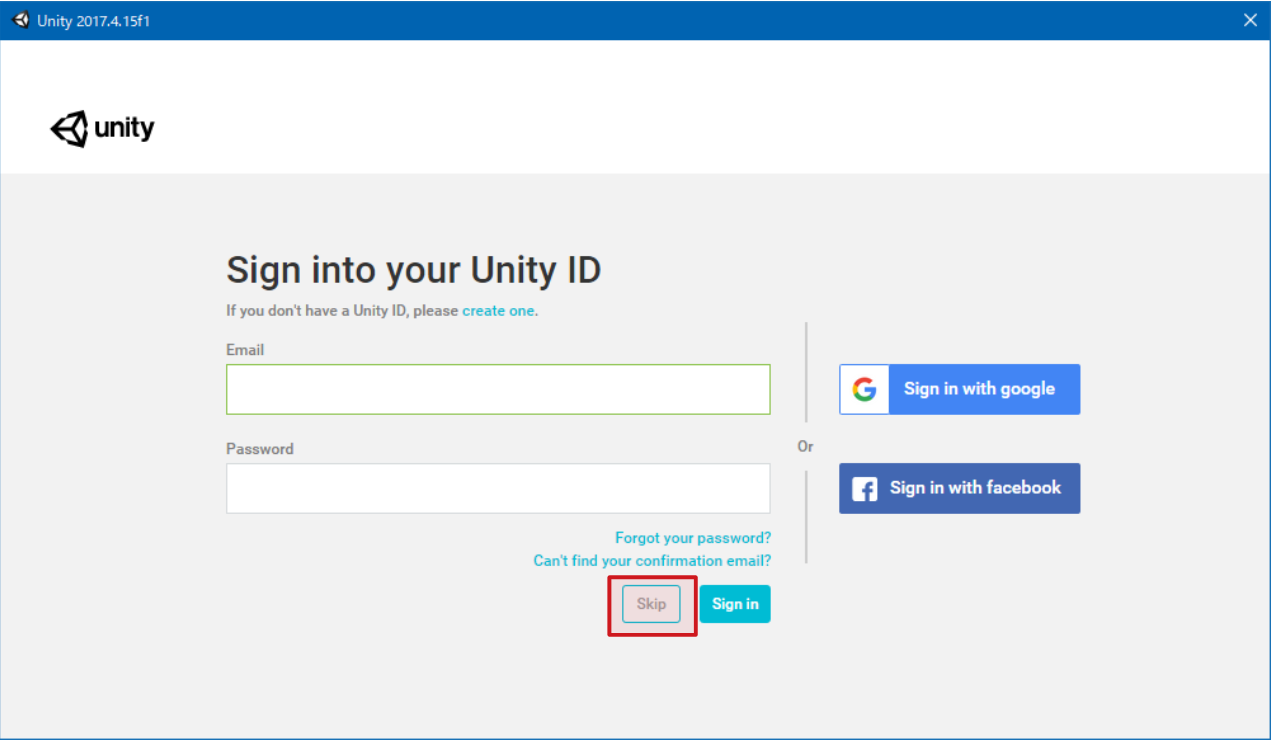Click the Email field label
The image size is (1273, 742).
coord(245,350)
